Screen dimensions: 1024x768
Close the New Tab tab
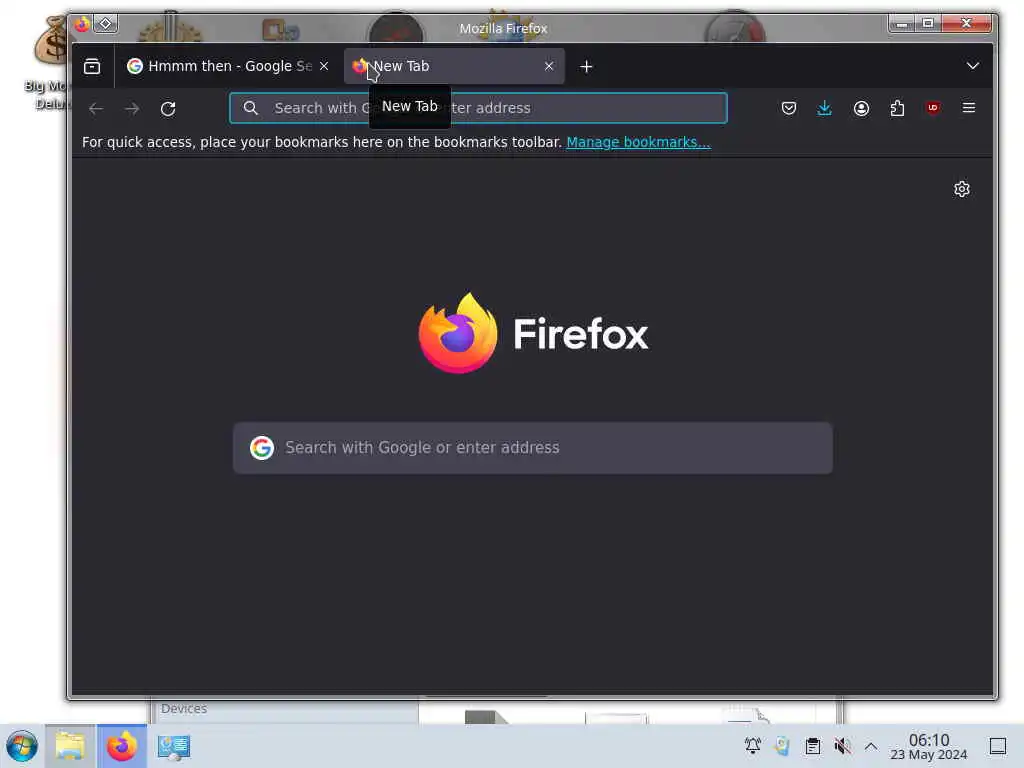click(x=549, y=66)
